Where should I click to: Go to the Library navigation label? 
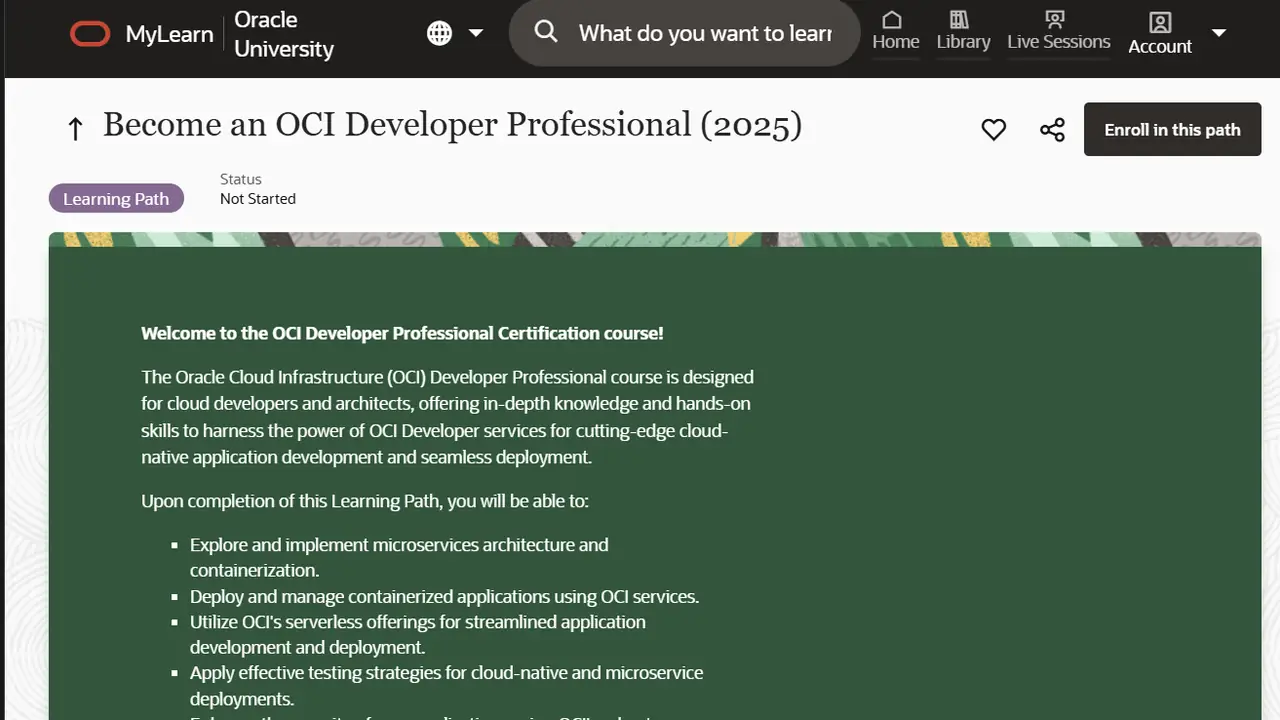(x=963, y=42)
